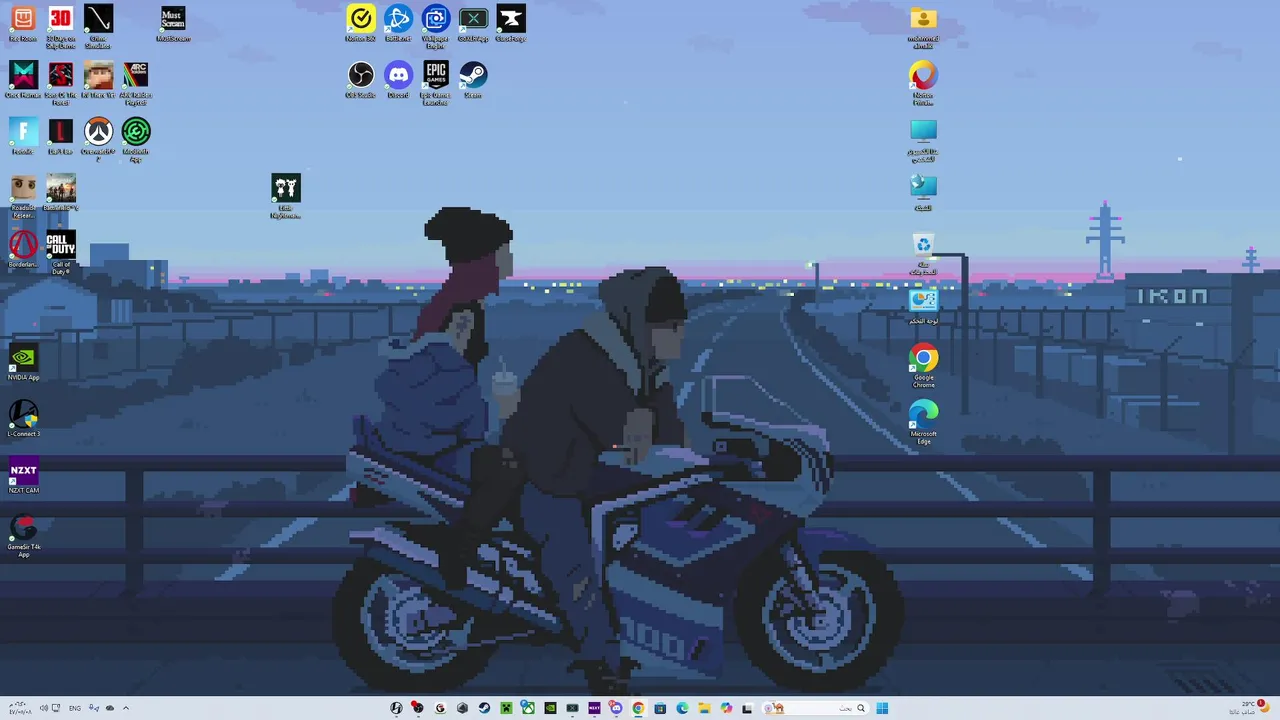Open the Overwatch 2 desktop icon

(x=98, y=139)
